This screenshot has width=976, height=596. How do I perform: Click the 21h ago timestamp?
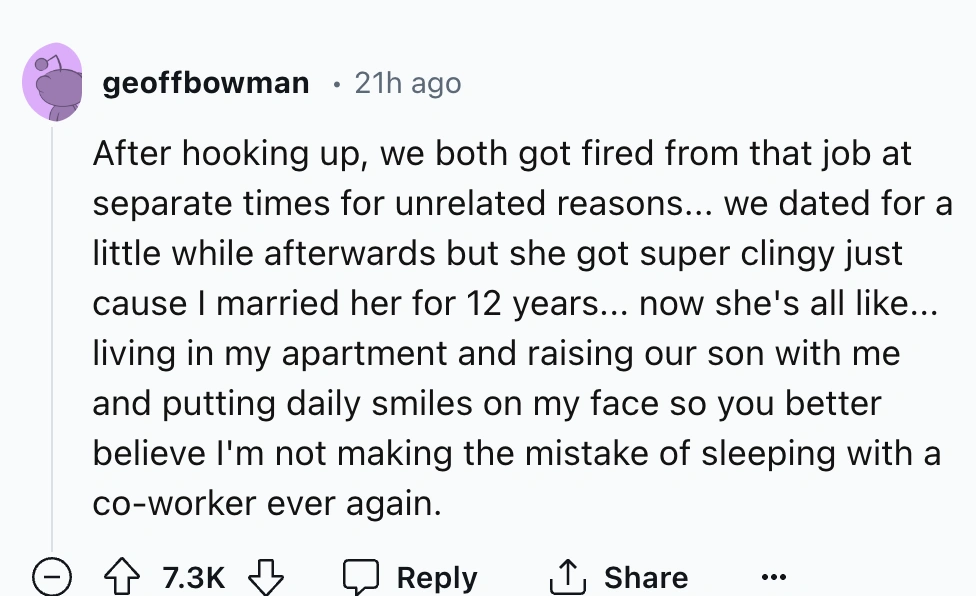coord(405,83)
